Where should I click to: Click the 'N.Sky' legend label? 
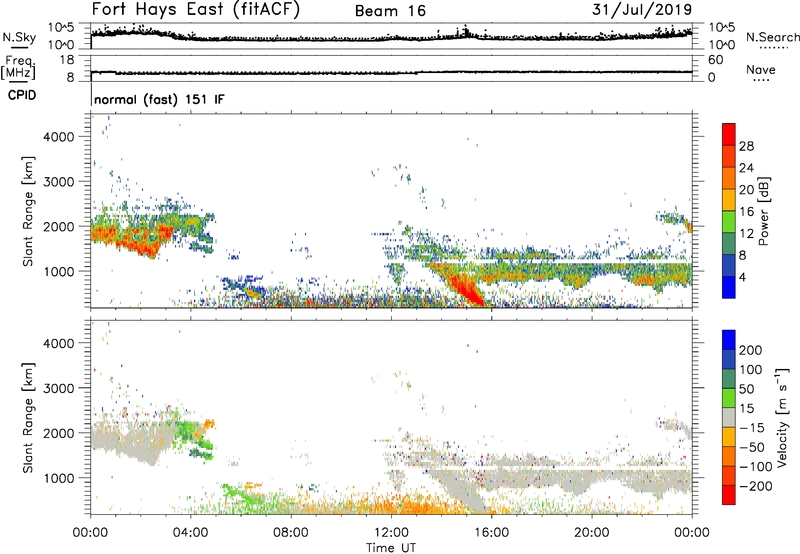(19, 37)
